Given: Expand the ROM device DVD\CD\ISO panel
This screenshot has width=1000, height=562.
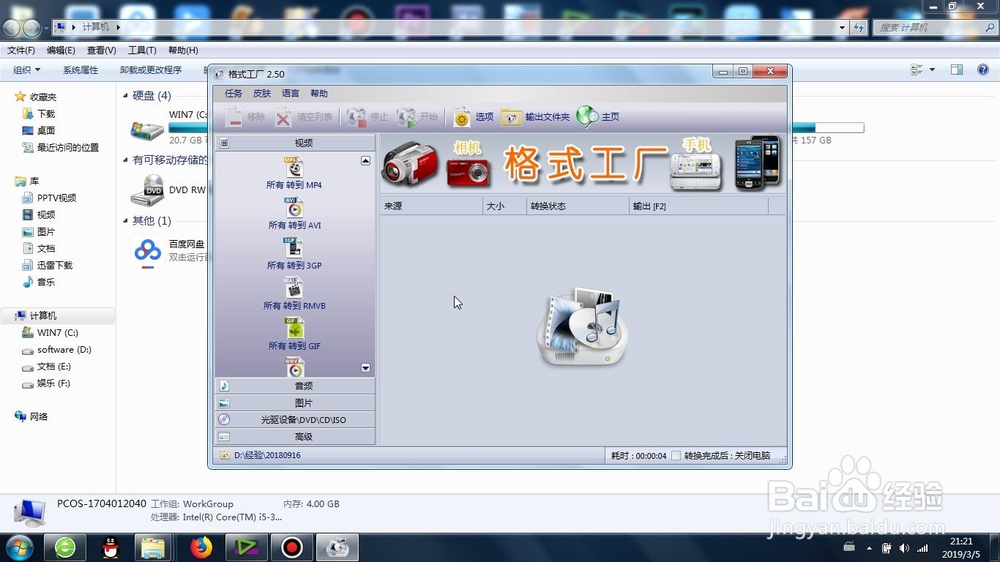Looking at the screenshot, I should pos(296,420).
